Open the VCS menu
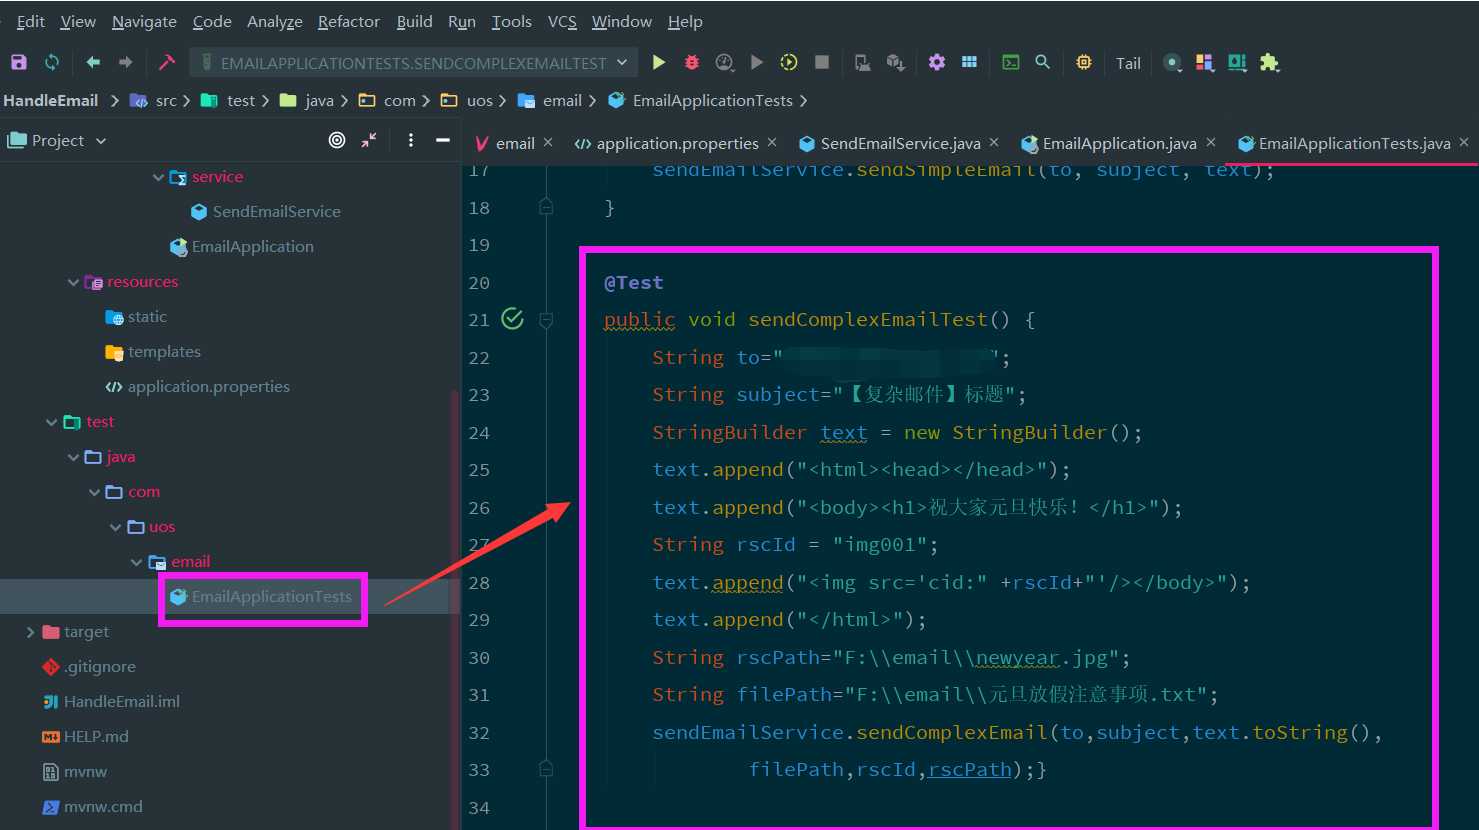Screen dimensions: 1479x830 [x=562, y=21]
